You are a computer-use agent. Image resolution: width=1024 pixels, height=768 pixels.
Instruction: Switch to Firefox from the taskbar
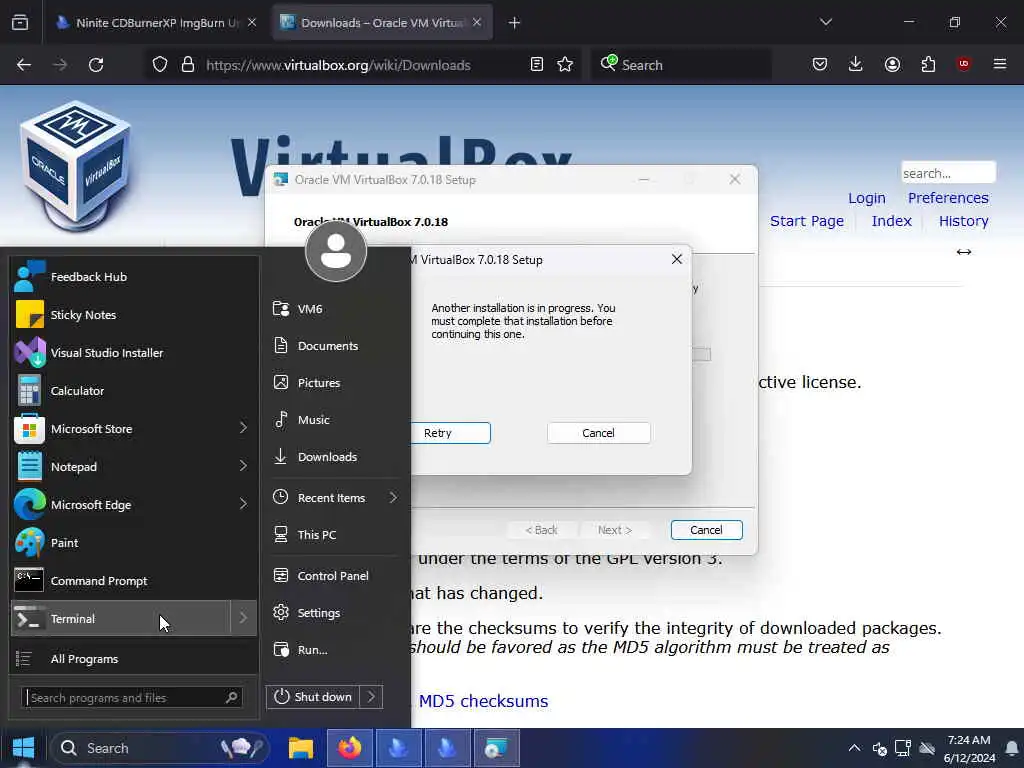pyautogui.click(x=349, y=748)
